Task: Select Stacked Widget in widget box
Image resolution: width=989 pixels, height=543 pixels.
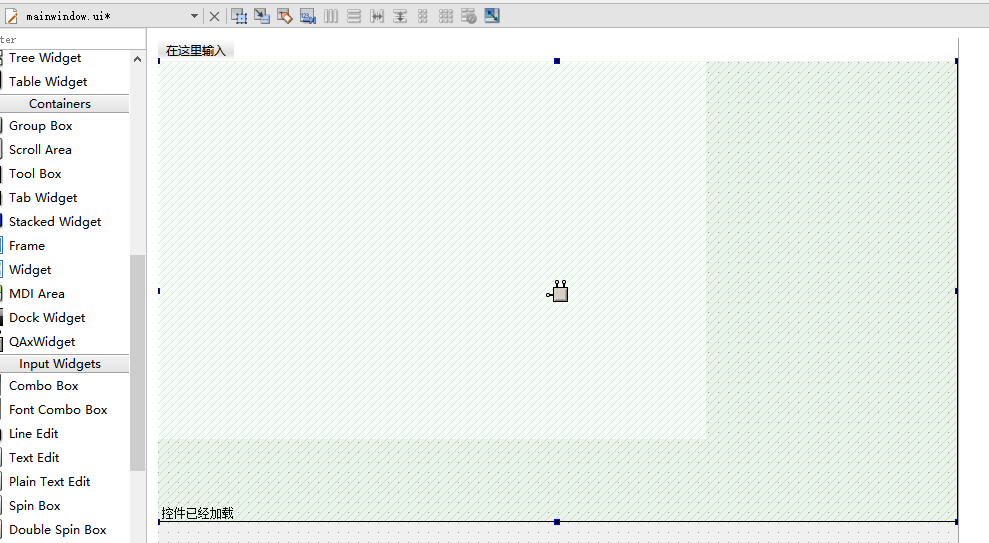Action: (x=55, y=222)
